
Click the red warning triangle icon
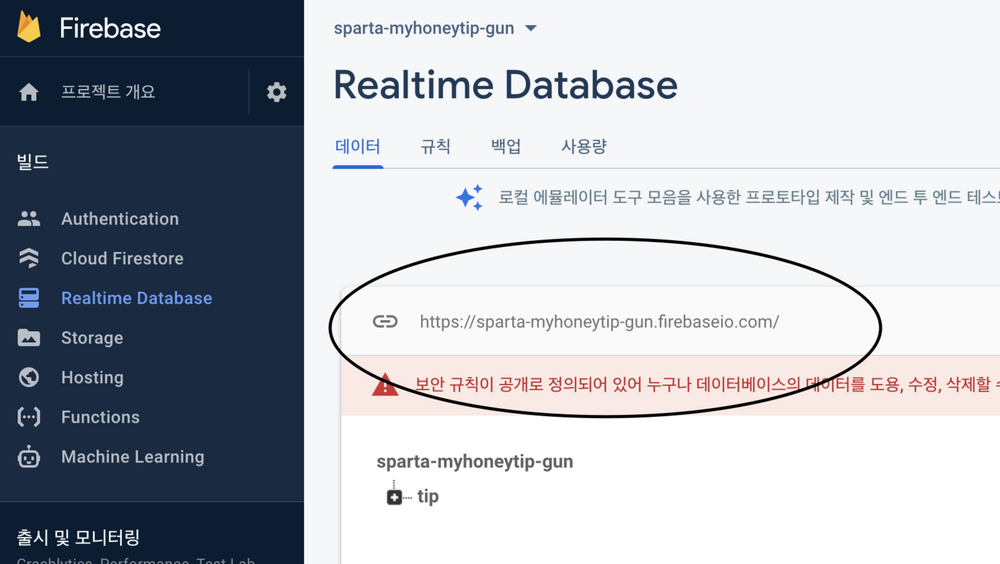(x=385, y=385)
